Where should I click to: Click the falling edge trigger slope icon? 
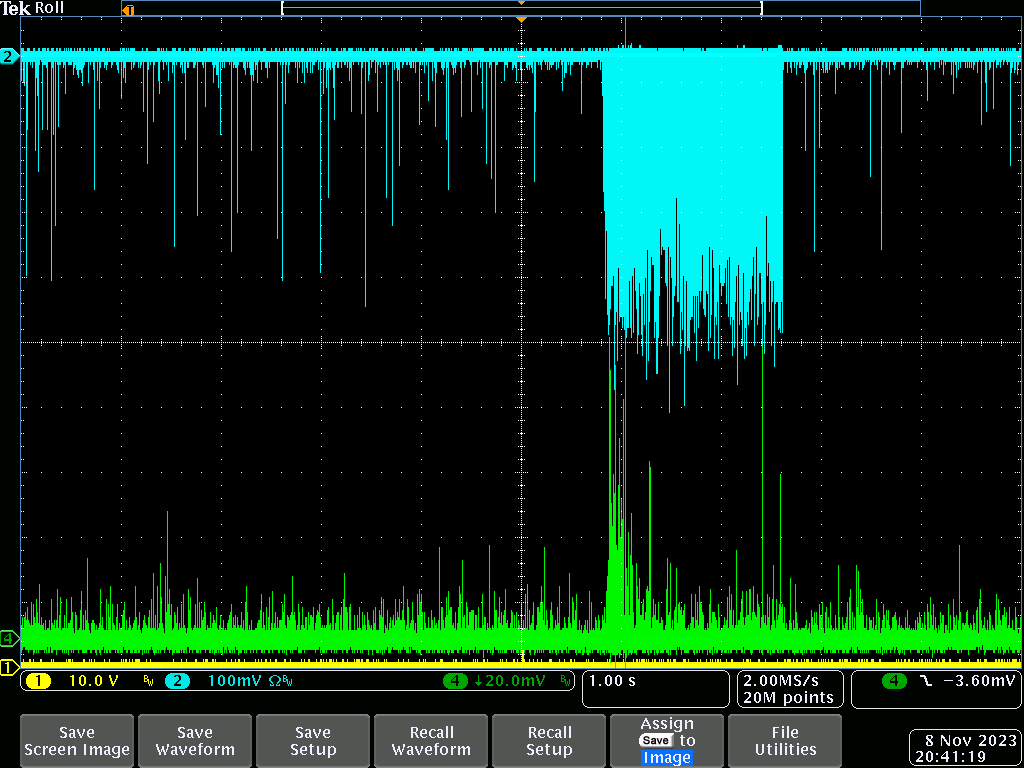925,681
